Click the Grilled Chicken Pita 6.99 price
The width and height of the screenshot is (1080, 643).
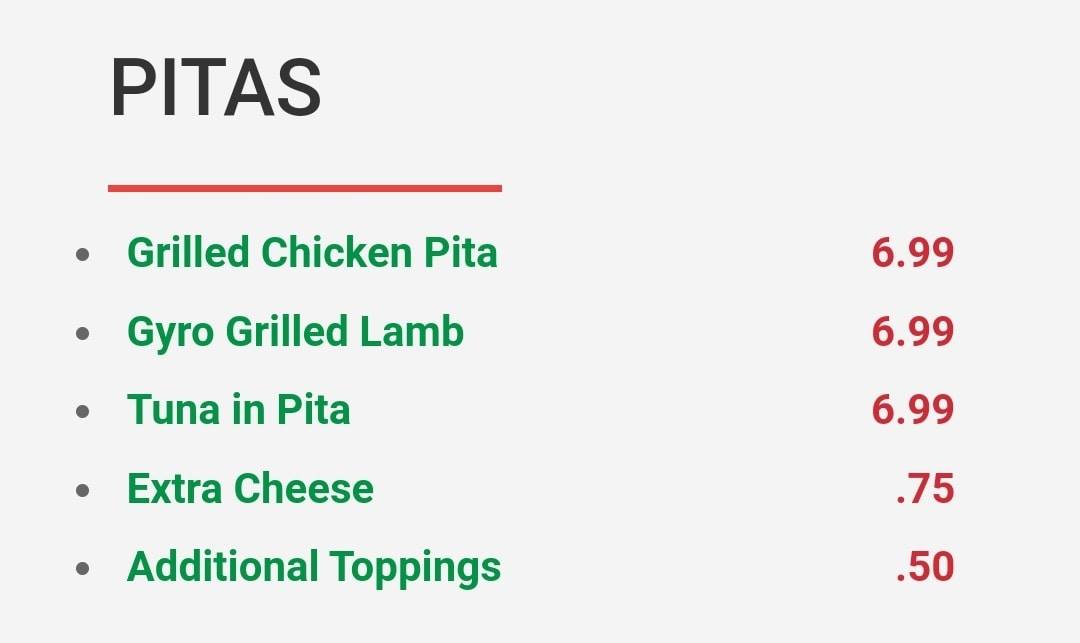(912, 253)
